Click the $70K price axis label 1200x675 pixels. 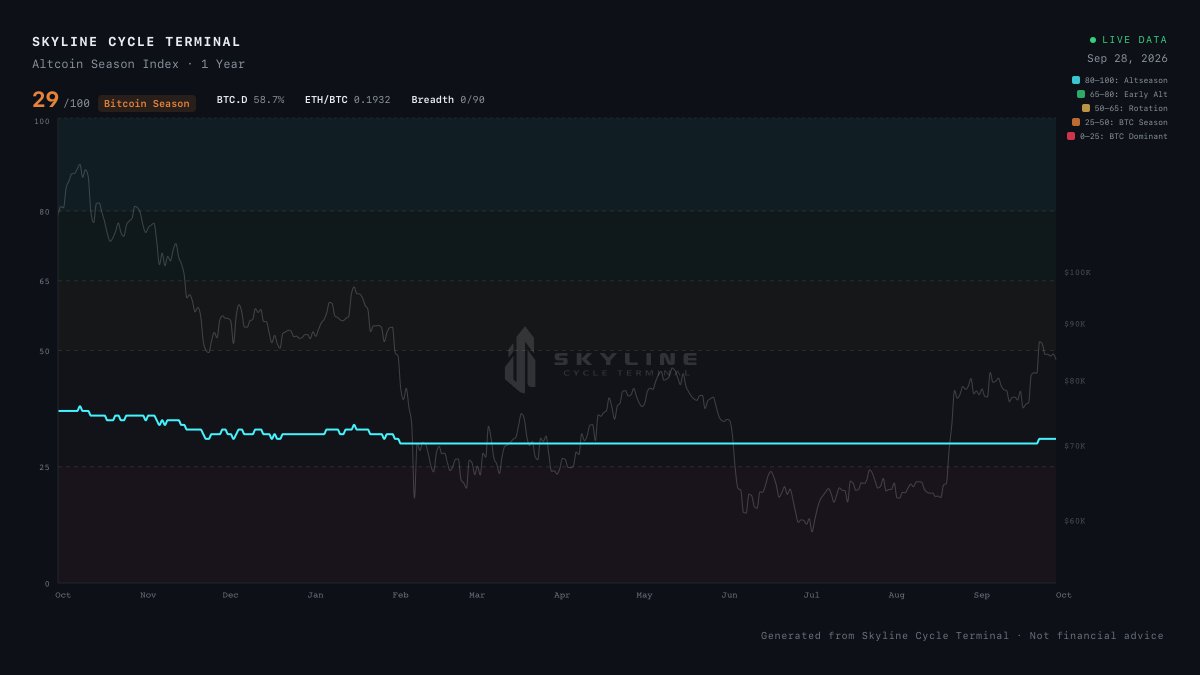point(1075,446)
